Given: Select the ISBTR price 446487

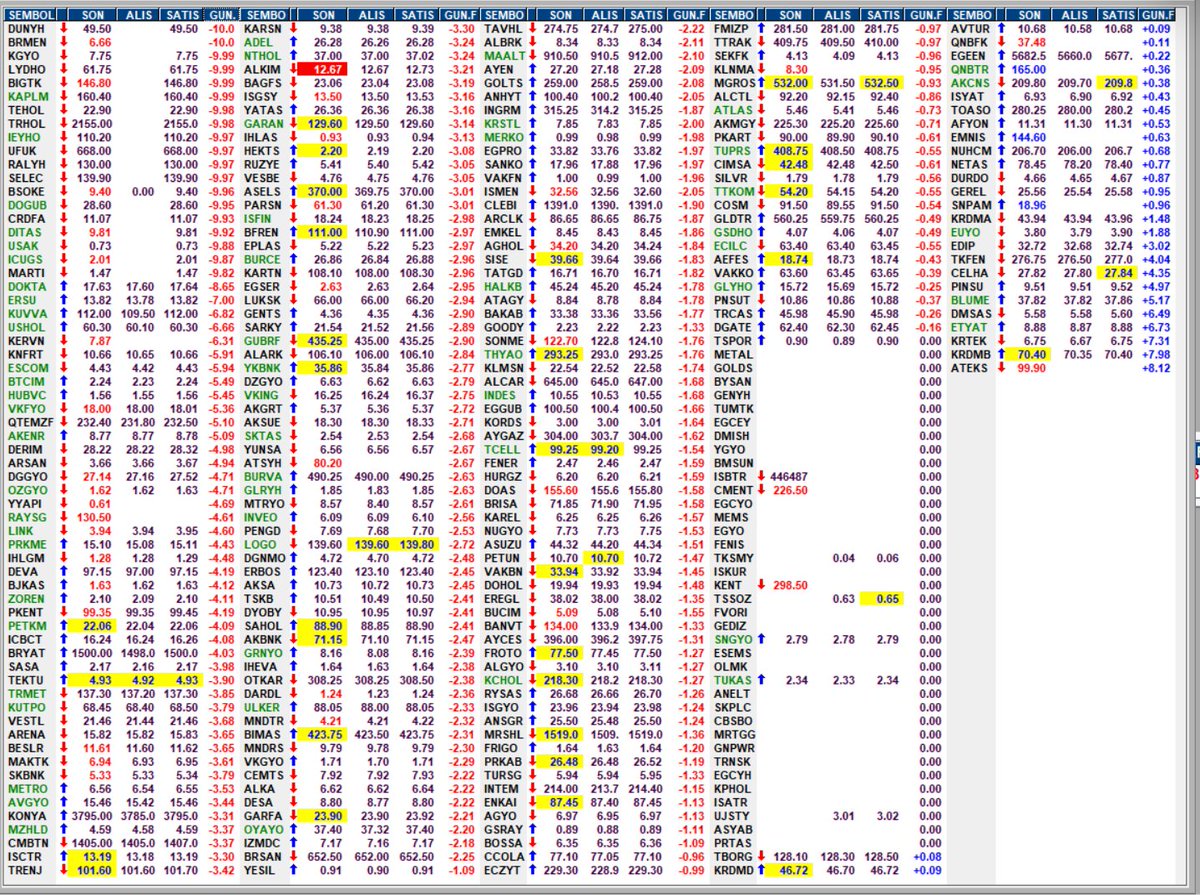Looking at the screenshot, I should click(790, 477).
